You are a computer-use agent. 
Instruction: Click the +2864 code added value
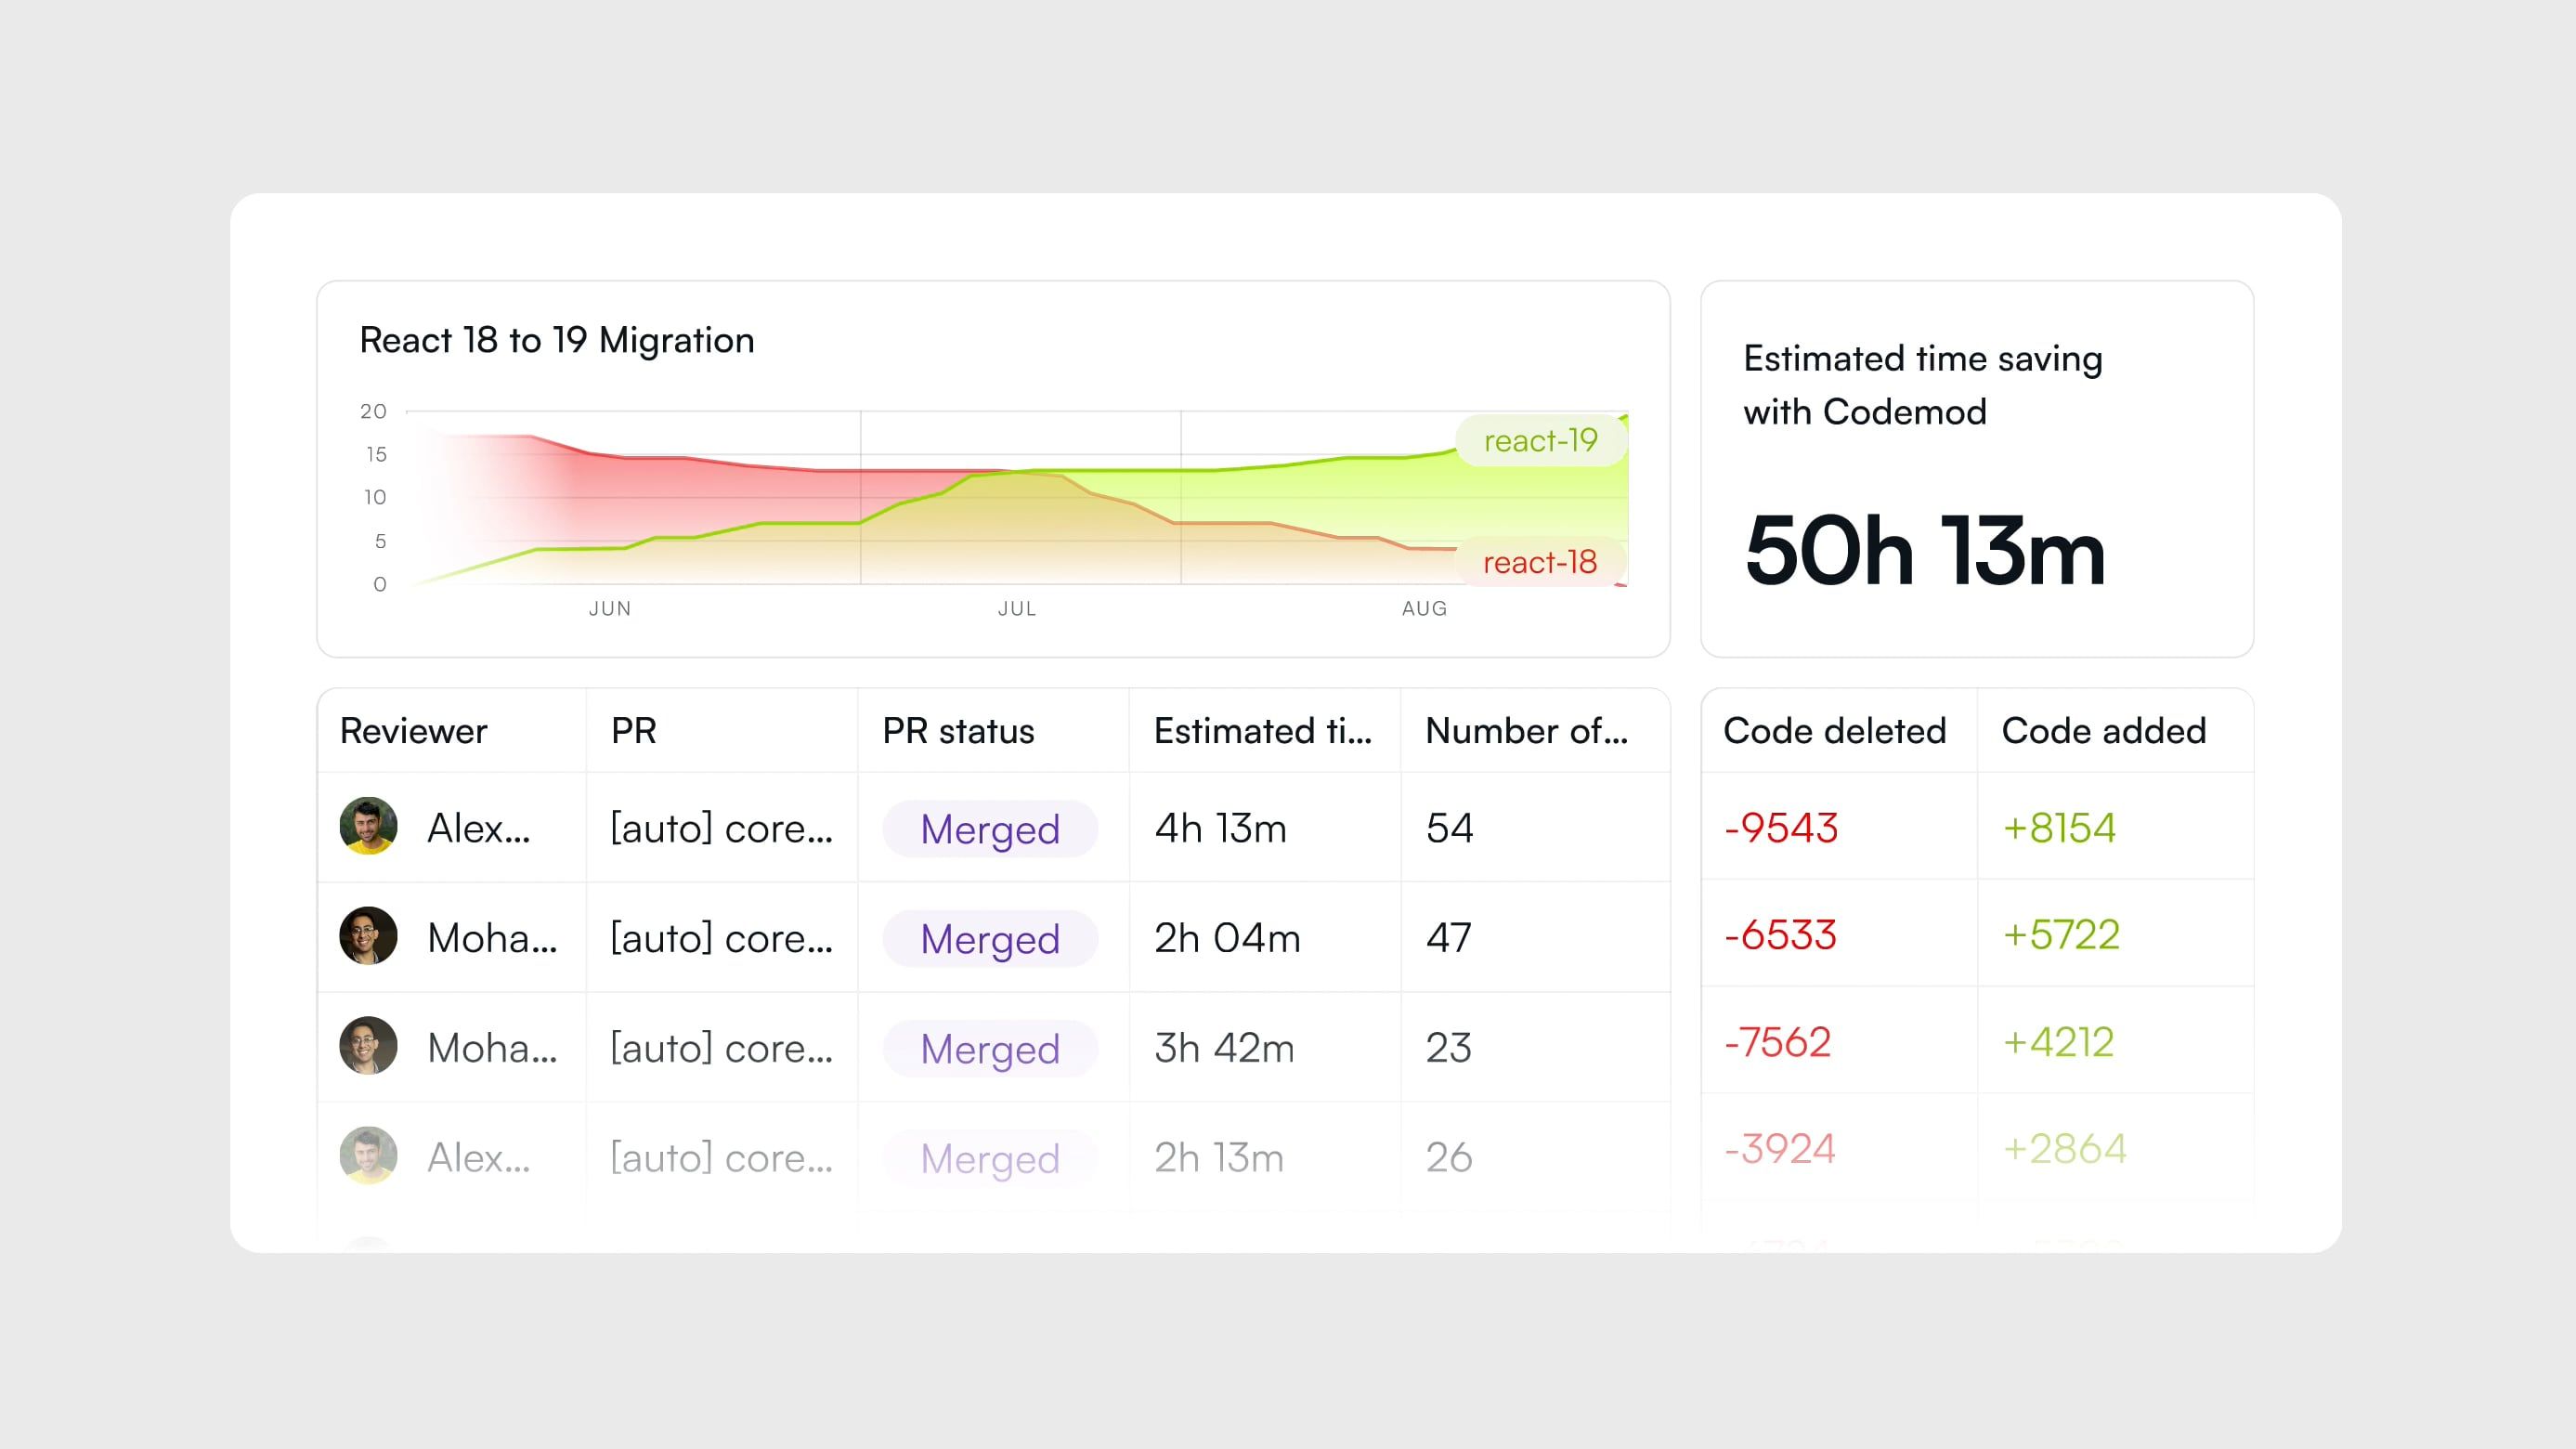tap(2065, 1149)
